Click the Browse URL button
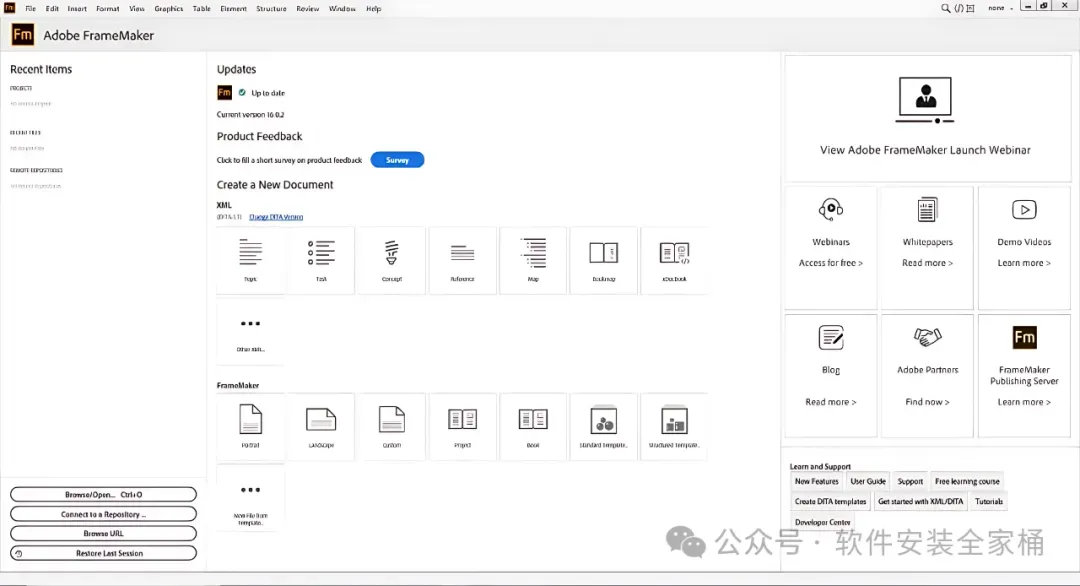 click(103, 534)
